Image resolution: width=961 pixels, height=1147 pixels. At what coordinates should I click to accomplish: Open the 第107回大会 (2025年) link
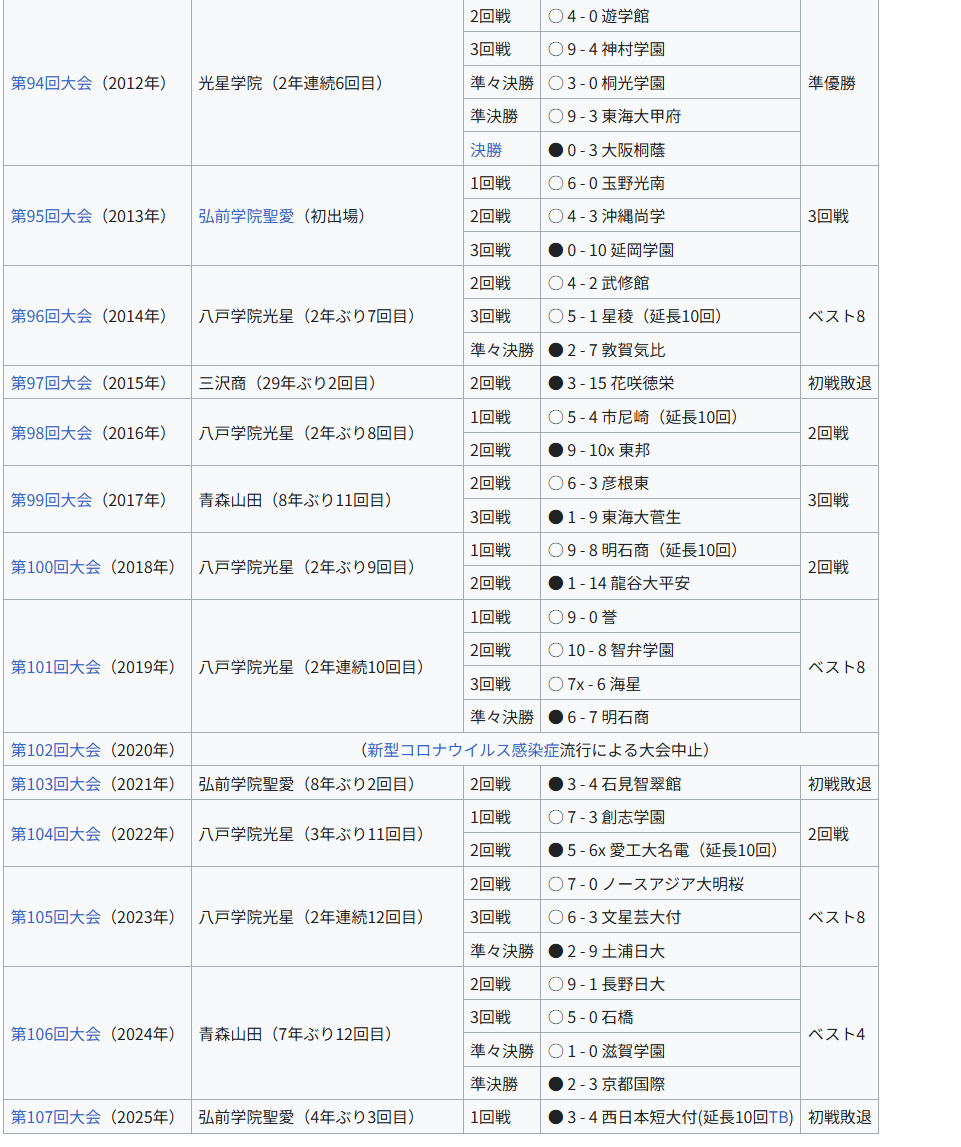pos(55,1117)
